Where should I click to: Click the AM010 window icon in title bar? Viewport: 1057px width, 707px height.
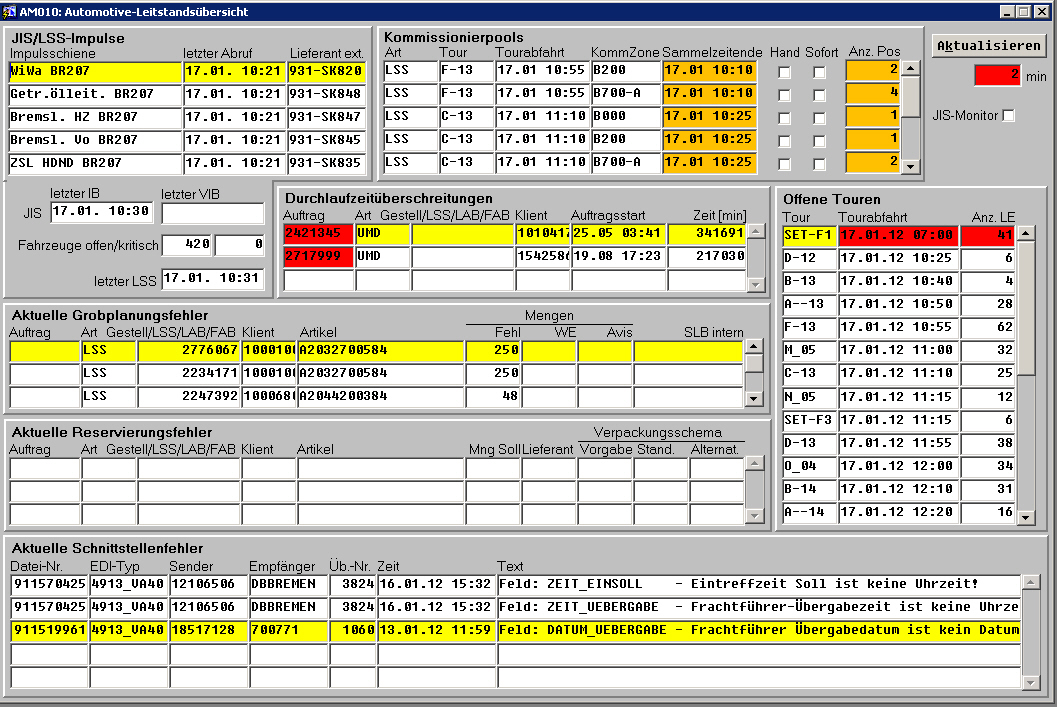coord(10,11)
